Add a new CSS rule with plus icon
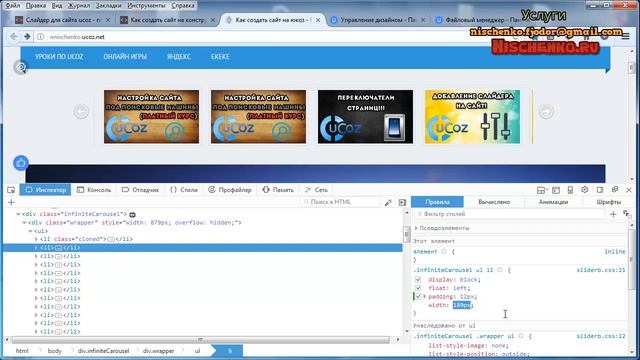Viewport: 640px width, 360px height. [613, 214]
